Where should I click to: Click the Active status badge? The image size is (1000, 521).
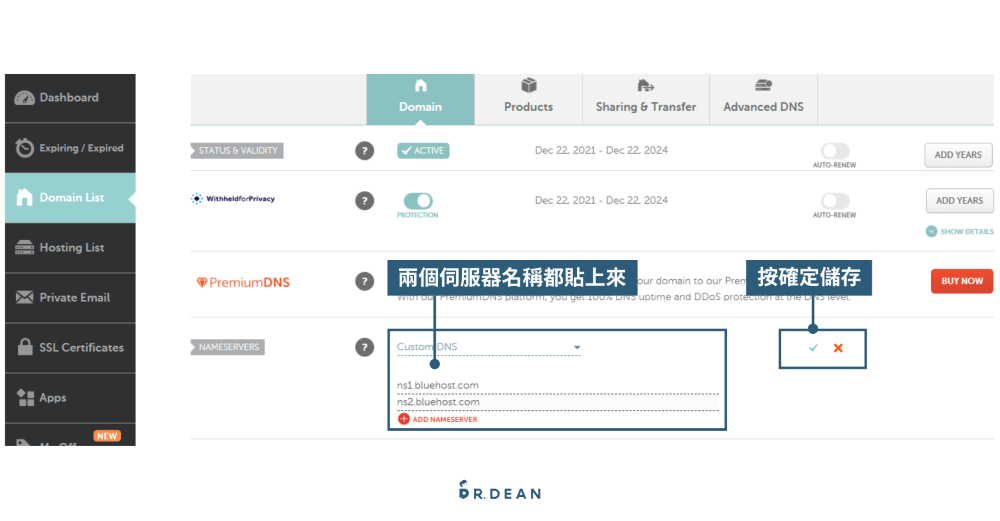(x=423, y=151)
